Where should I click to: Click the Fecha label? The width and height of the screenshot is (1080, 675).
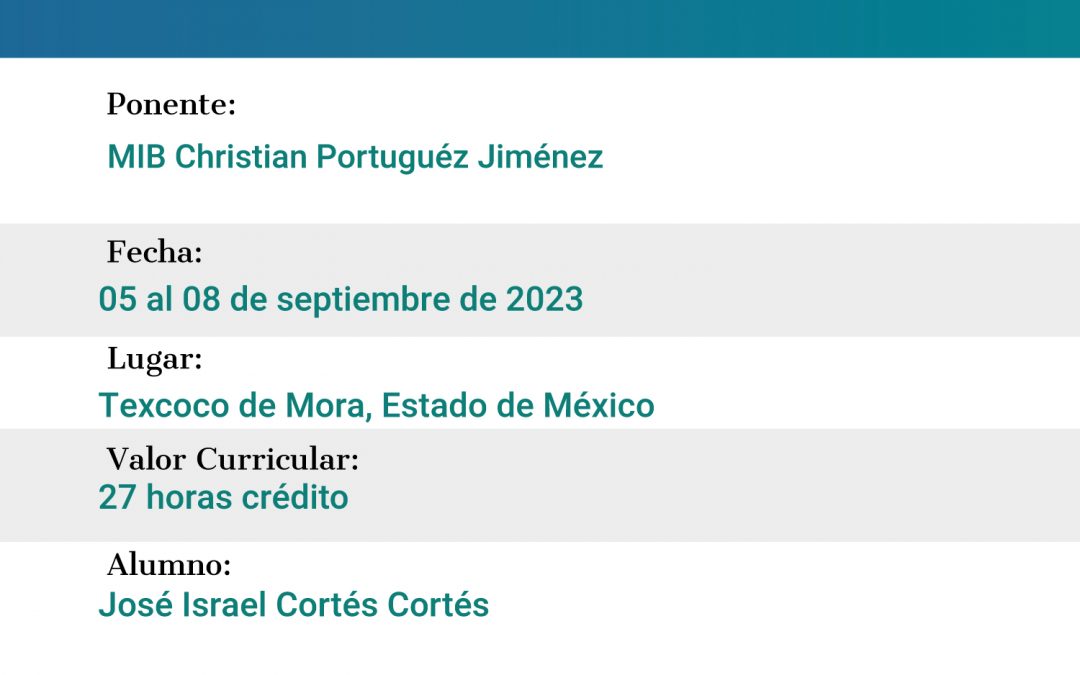154,253
